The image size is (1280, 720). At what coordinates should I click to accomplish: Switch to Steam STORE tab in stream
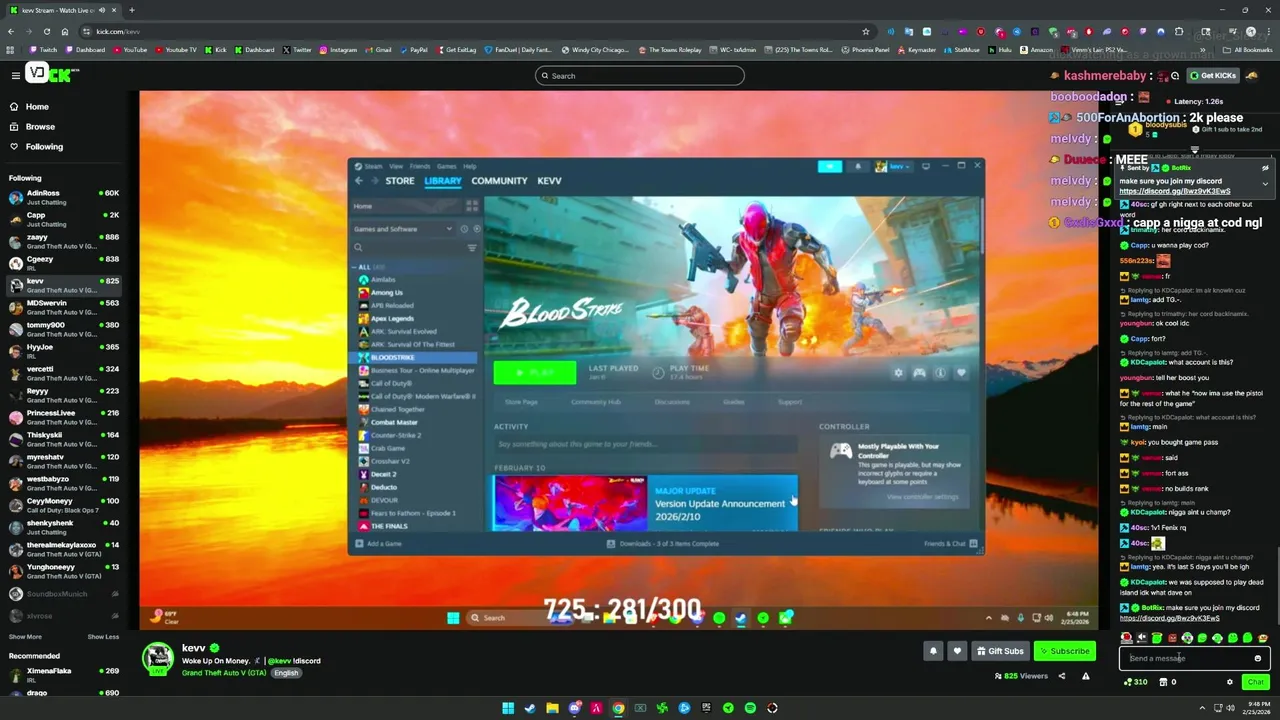(400, 181)
